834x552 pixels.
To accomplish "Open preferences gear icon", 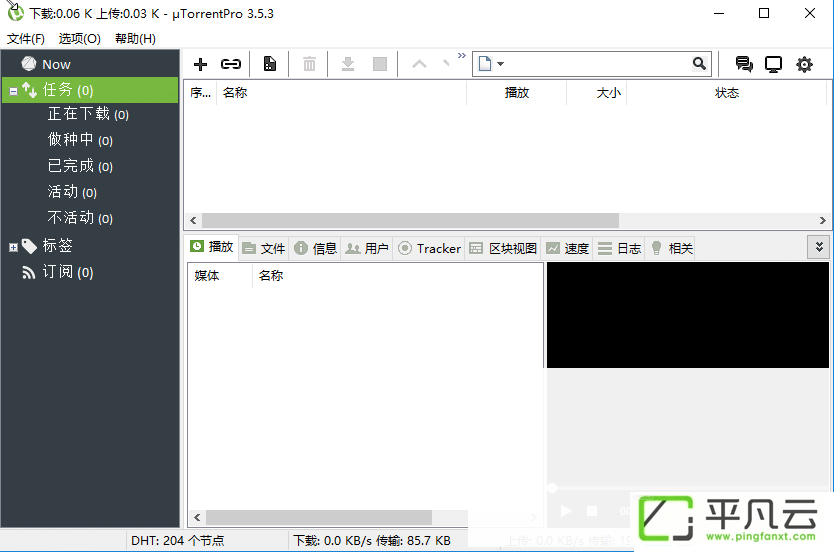I will click(804, 64).
